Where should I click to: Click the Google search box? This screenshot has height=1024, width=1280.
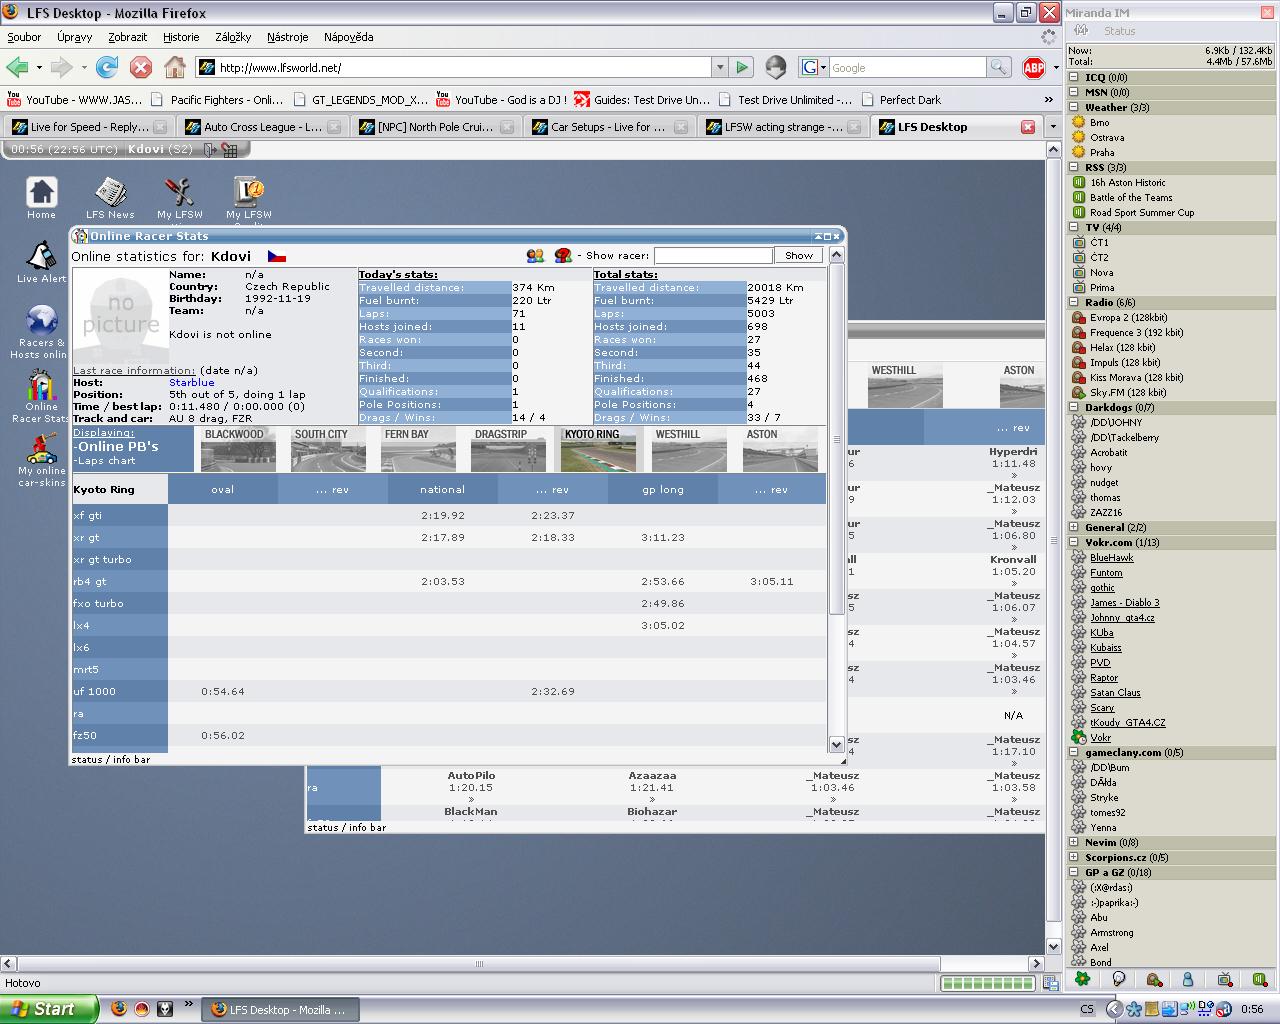click(x=907, y=68)
